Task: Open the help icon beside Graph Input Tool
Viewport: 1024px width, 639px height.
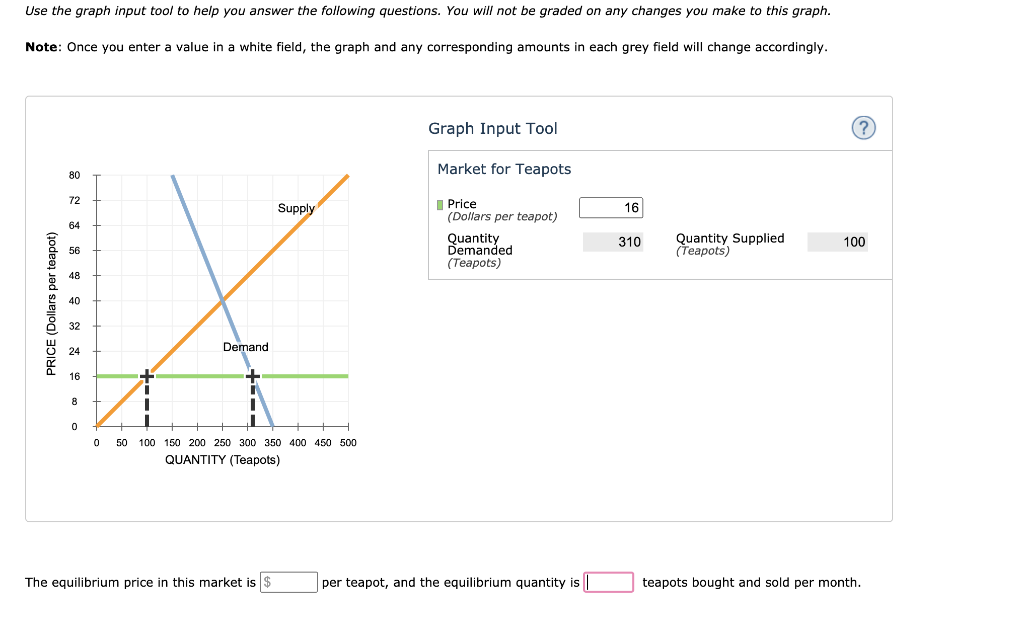Action: pyautogui.click(x=864, y=128)
